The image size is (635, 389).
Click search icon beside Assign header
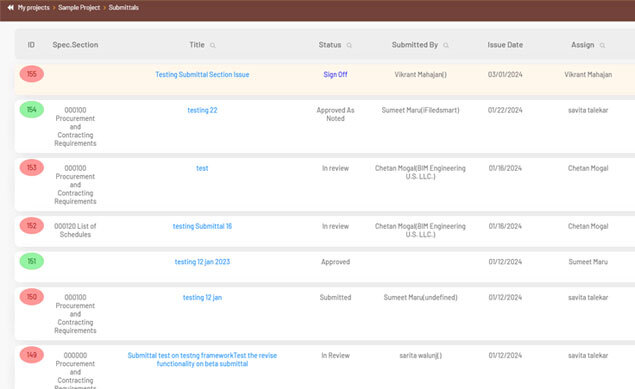602,45
